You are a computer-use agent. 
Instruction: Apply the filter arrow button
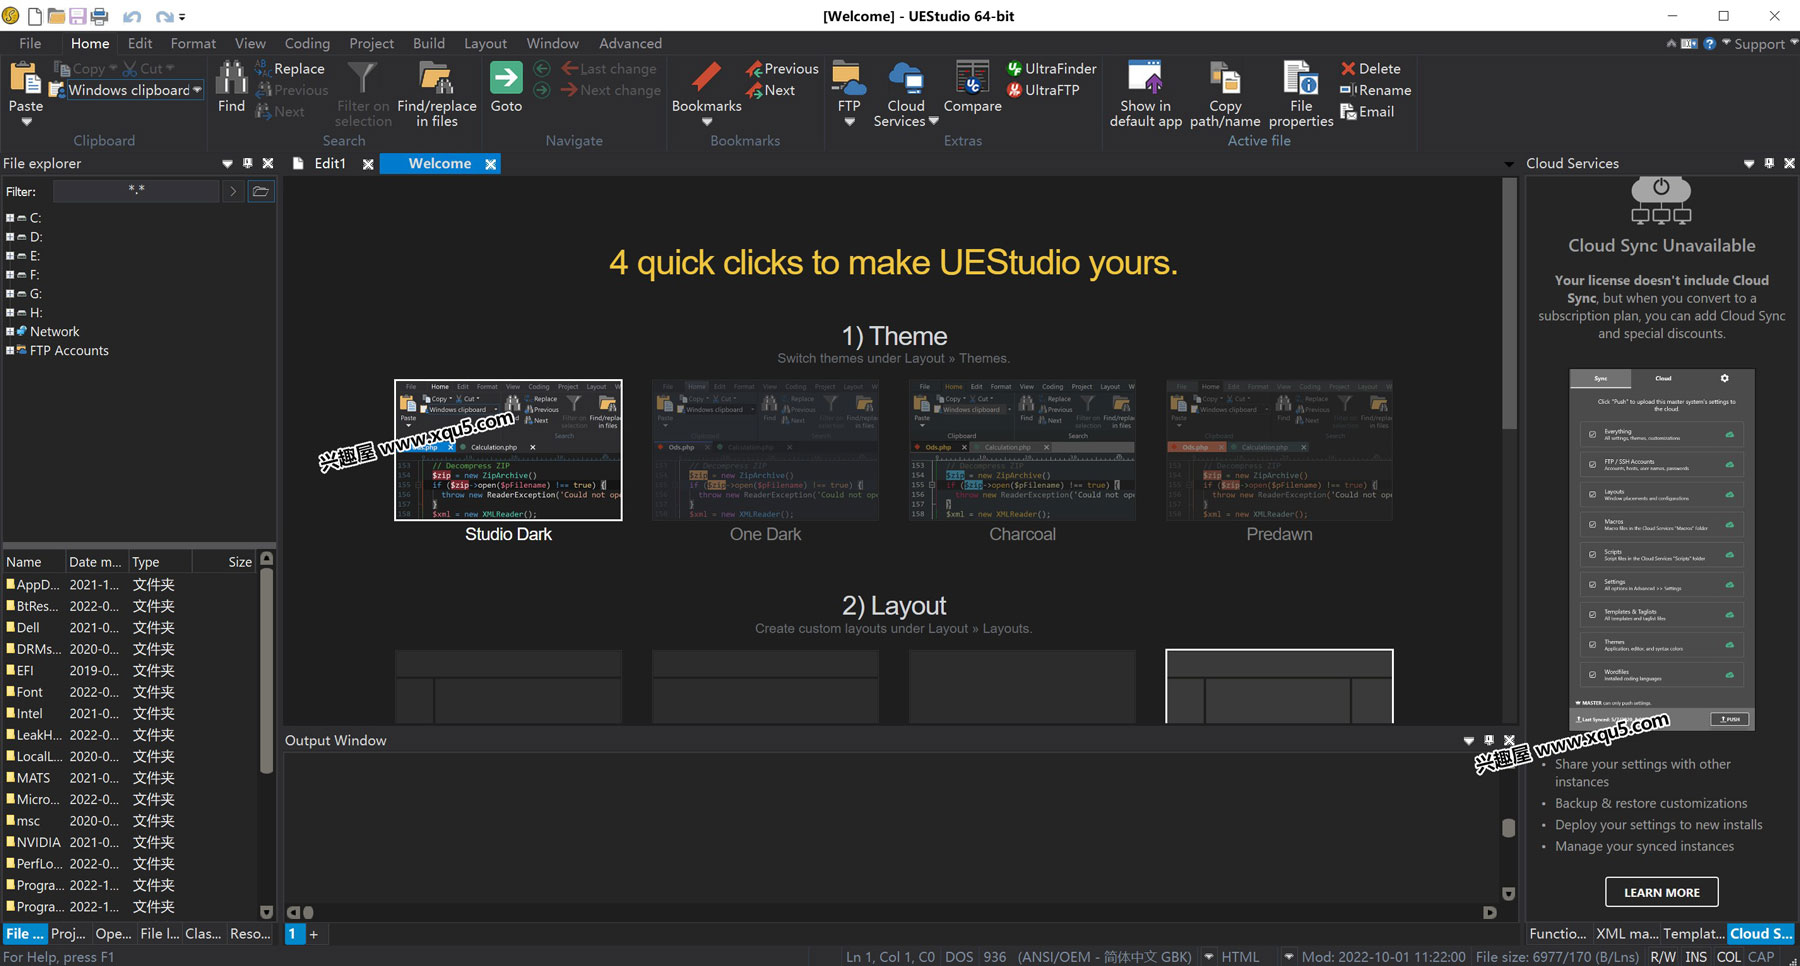pyautogui.click(x=233, y=191)
